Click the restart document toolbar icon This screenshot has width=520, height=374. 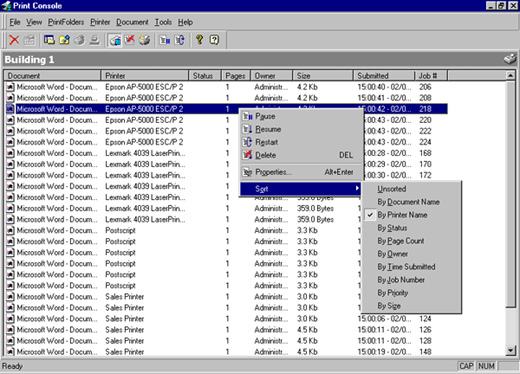[180, 40]
